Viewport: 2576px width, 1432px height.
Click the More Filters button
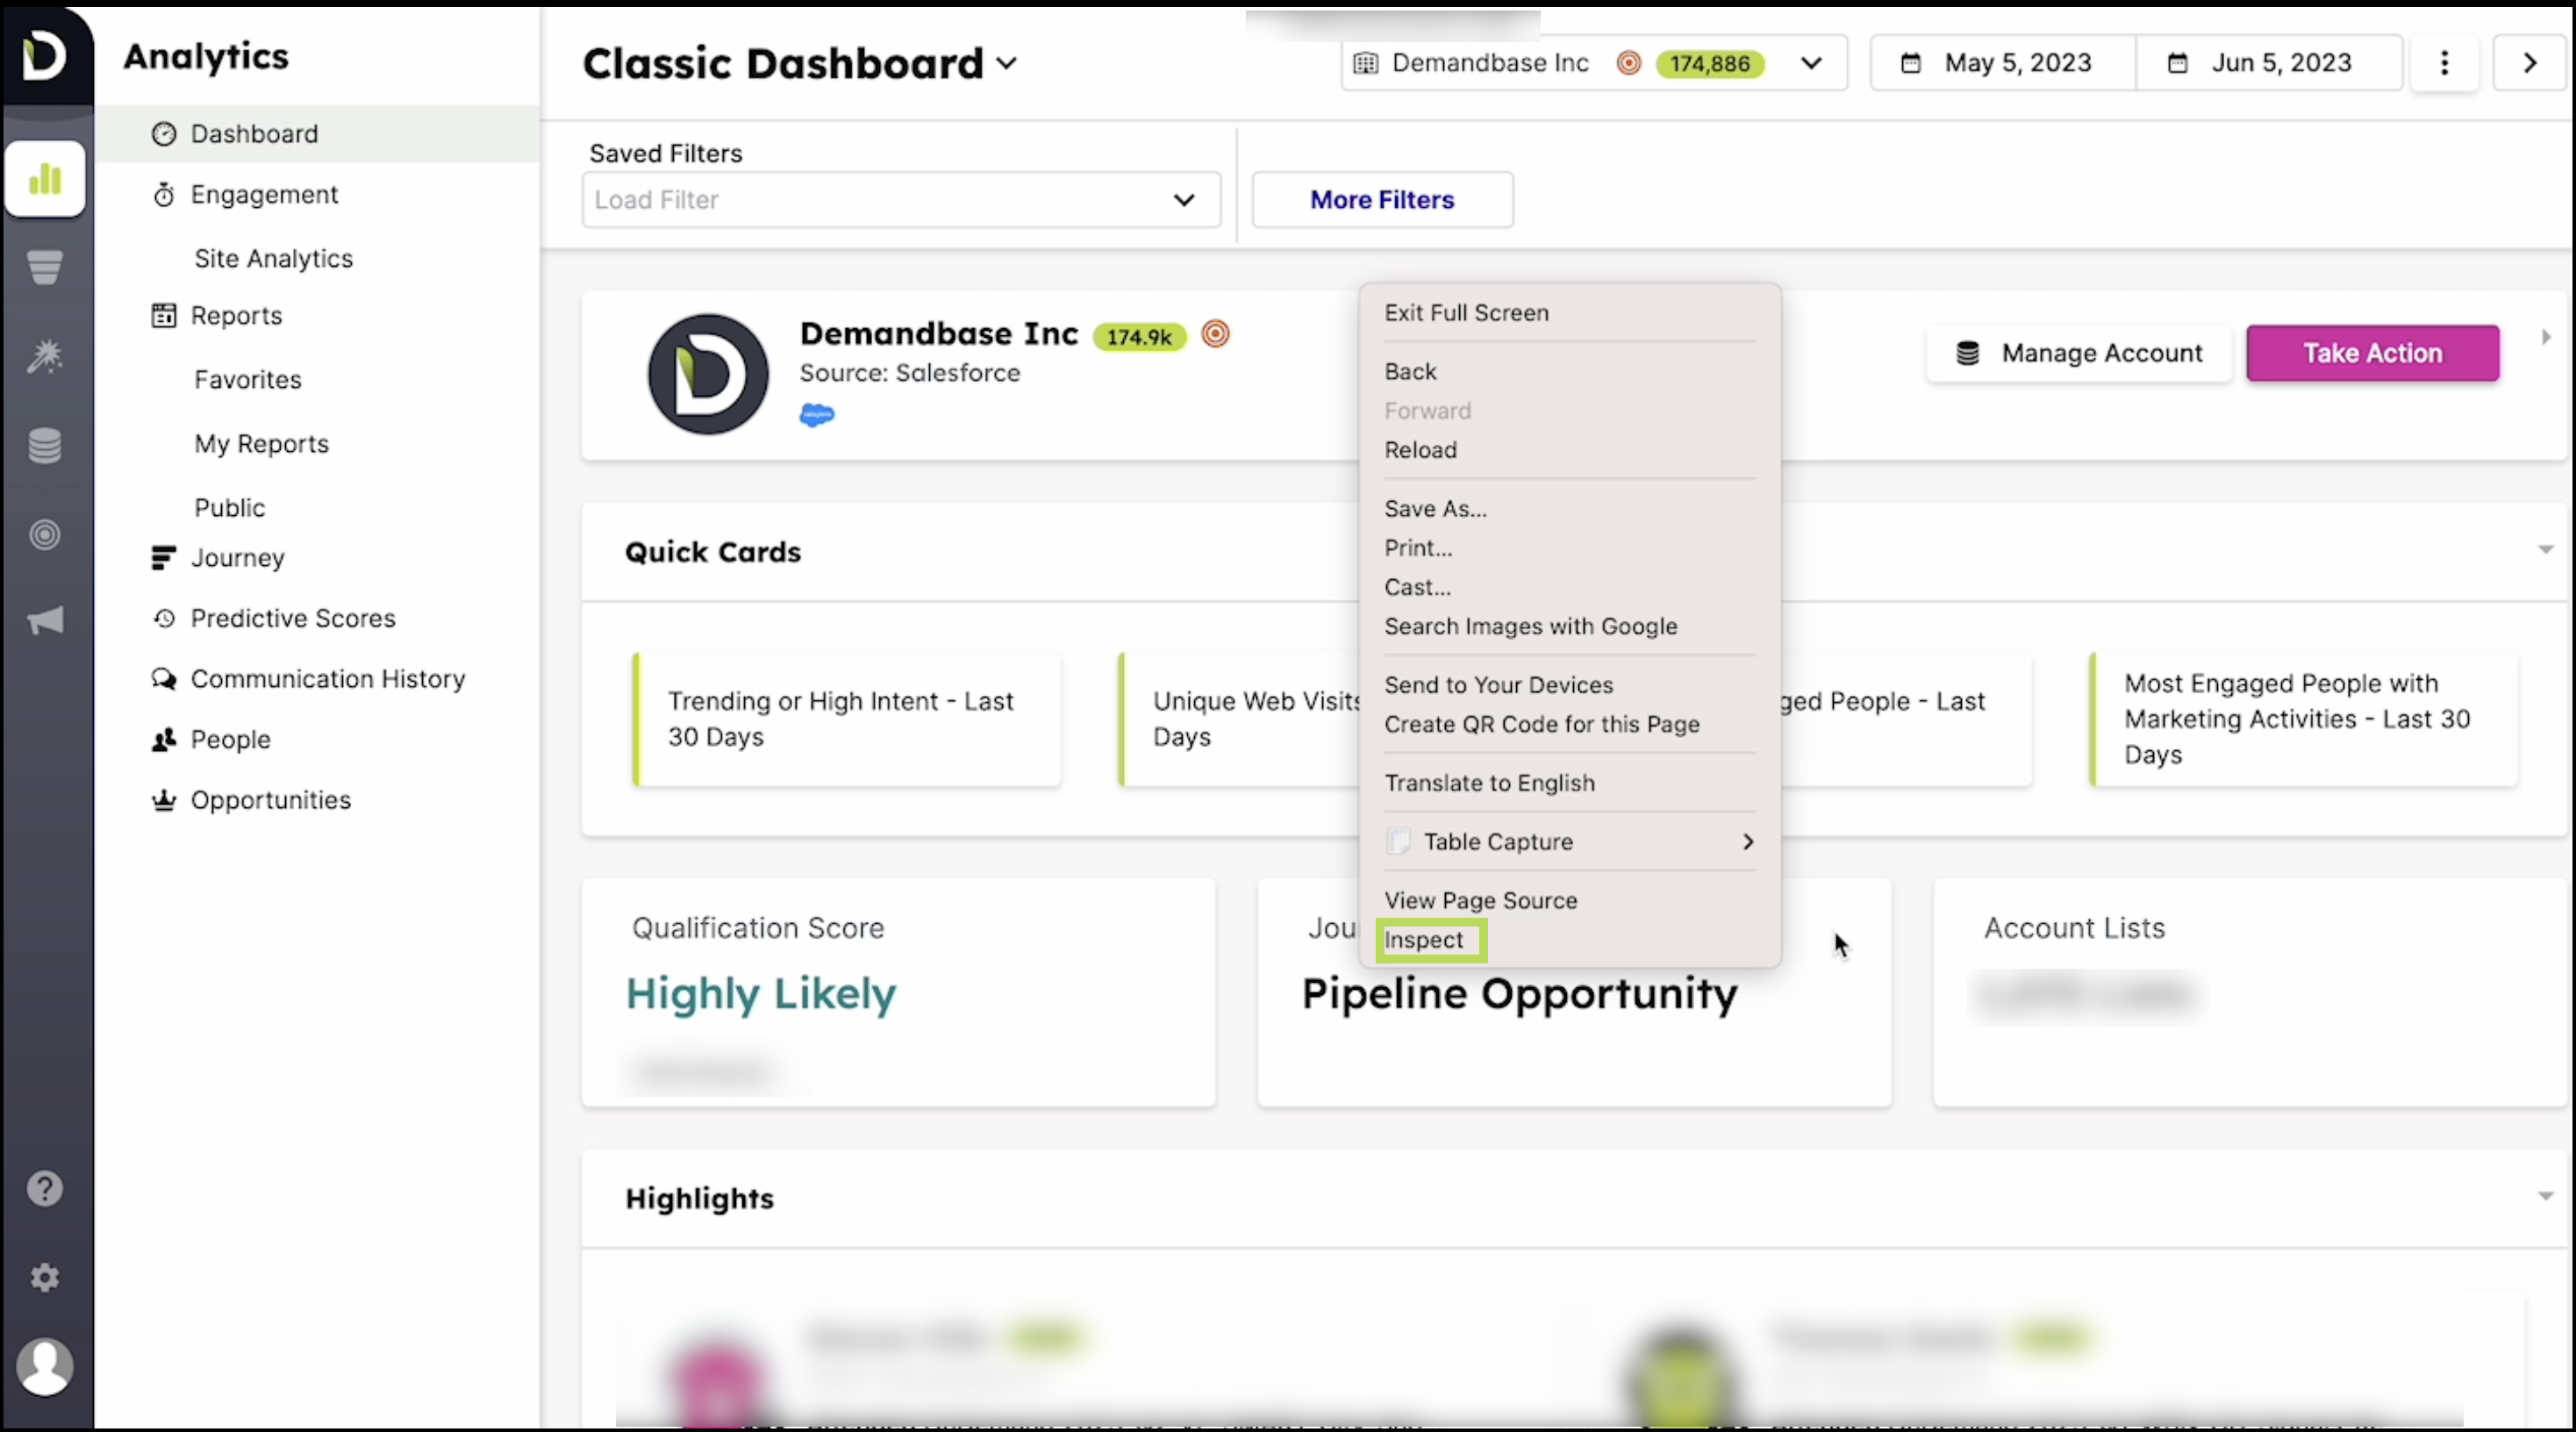[x=1382, y=200]
